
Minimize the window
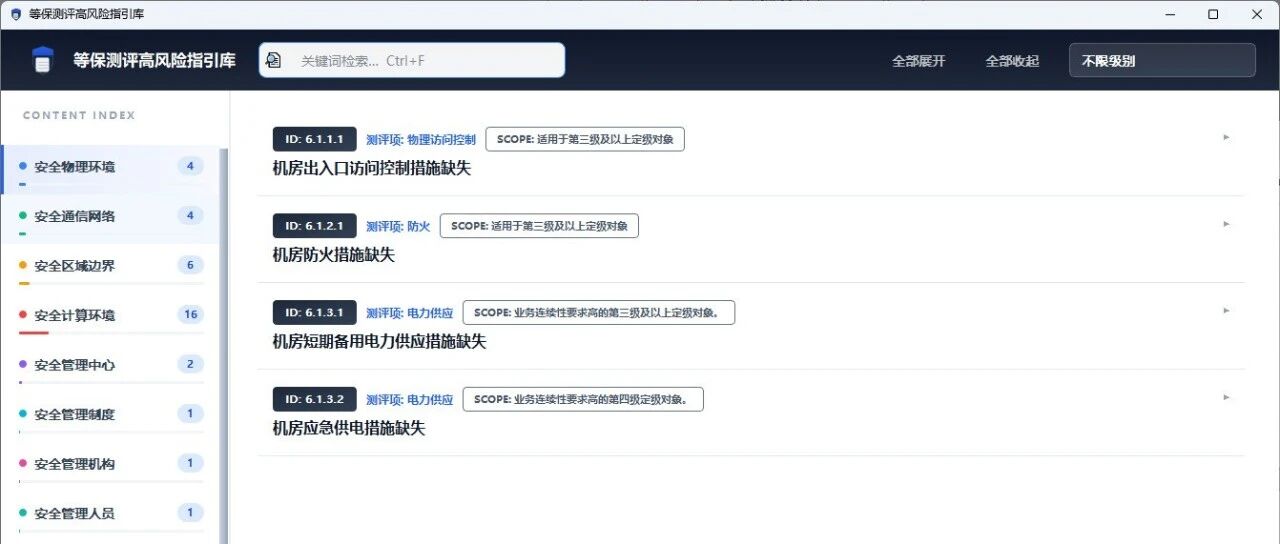coord(1168,14)
